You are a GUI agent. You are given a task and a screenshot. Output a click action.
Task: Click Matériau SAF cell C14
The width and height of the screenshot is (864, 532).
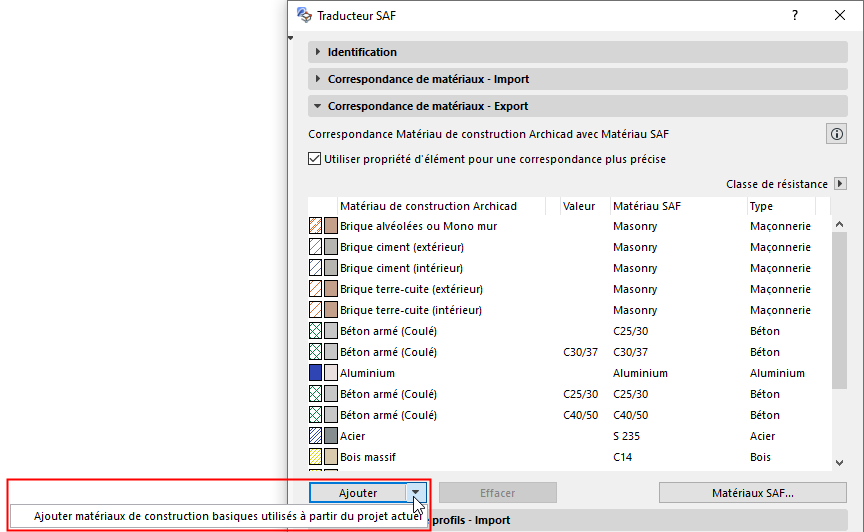point(622,456)
